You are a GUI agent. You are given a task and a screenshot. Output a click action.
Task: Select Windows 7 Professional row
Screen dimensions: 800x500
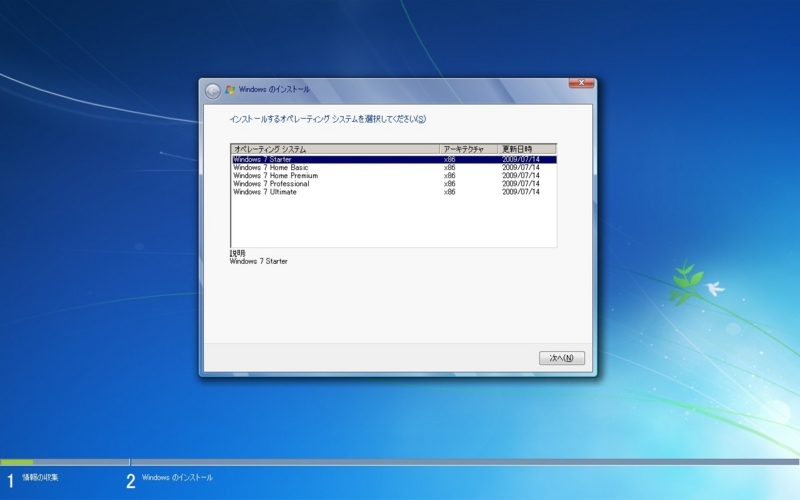394,184
